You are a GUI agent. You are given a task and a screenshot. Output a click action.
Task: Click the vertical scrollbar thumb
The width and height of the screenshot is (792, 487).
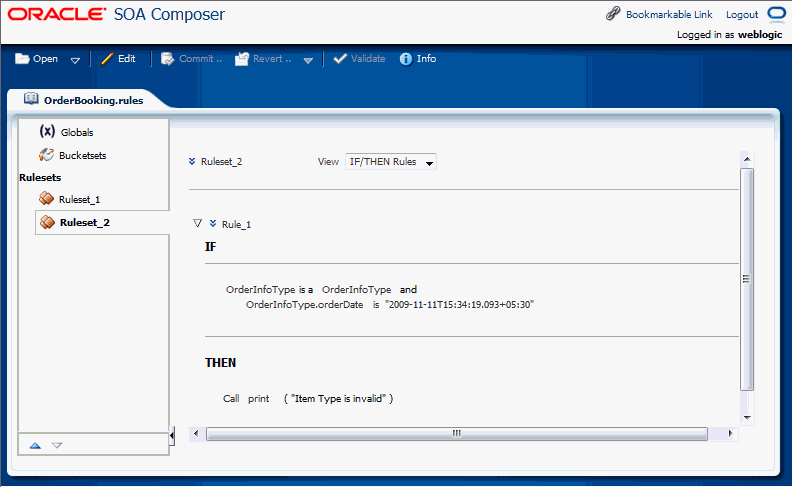point(747,279)
